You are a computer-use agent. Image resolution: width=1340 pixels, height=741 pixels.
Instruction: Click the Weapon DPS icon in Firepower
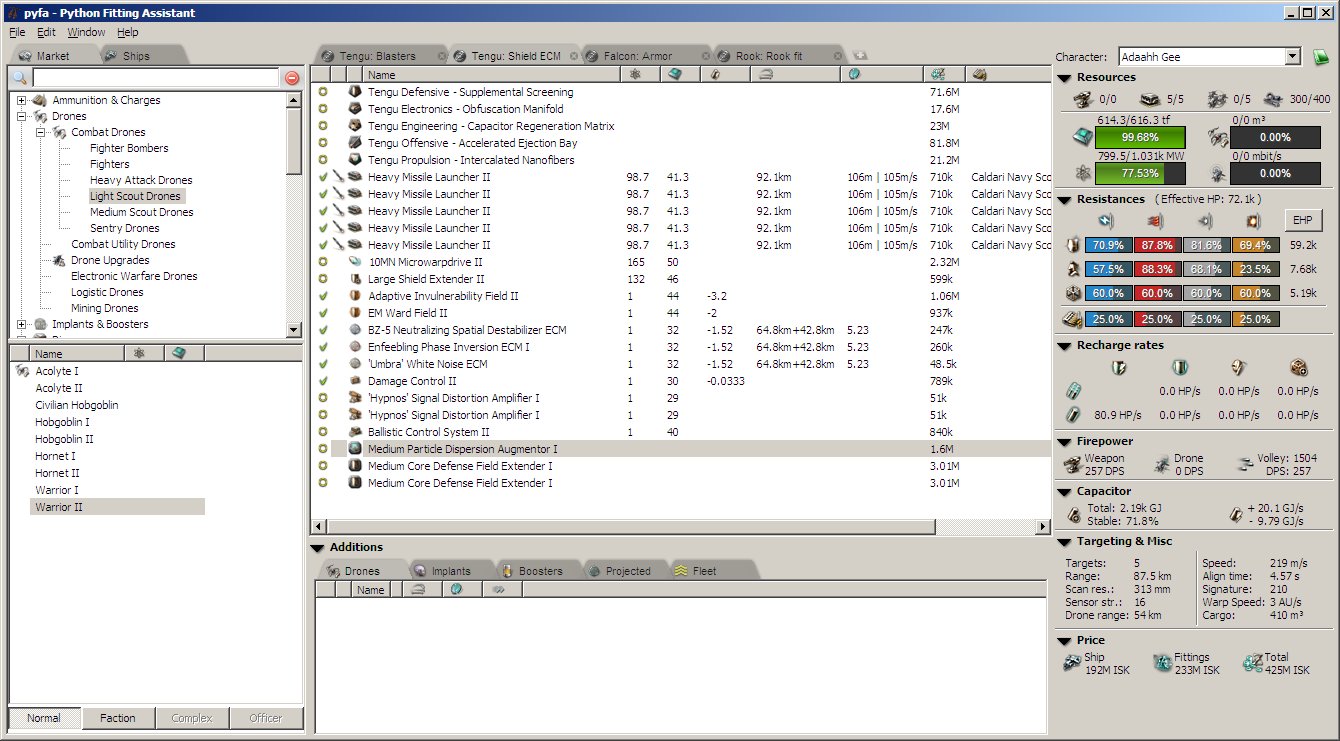pyautogui.click(x=1074, y=464)
